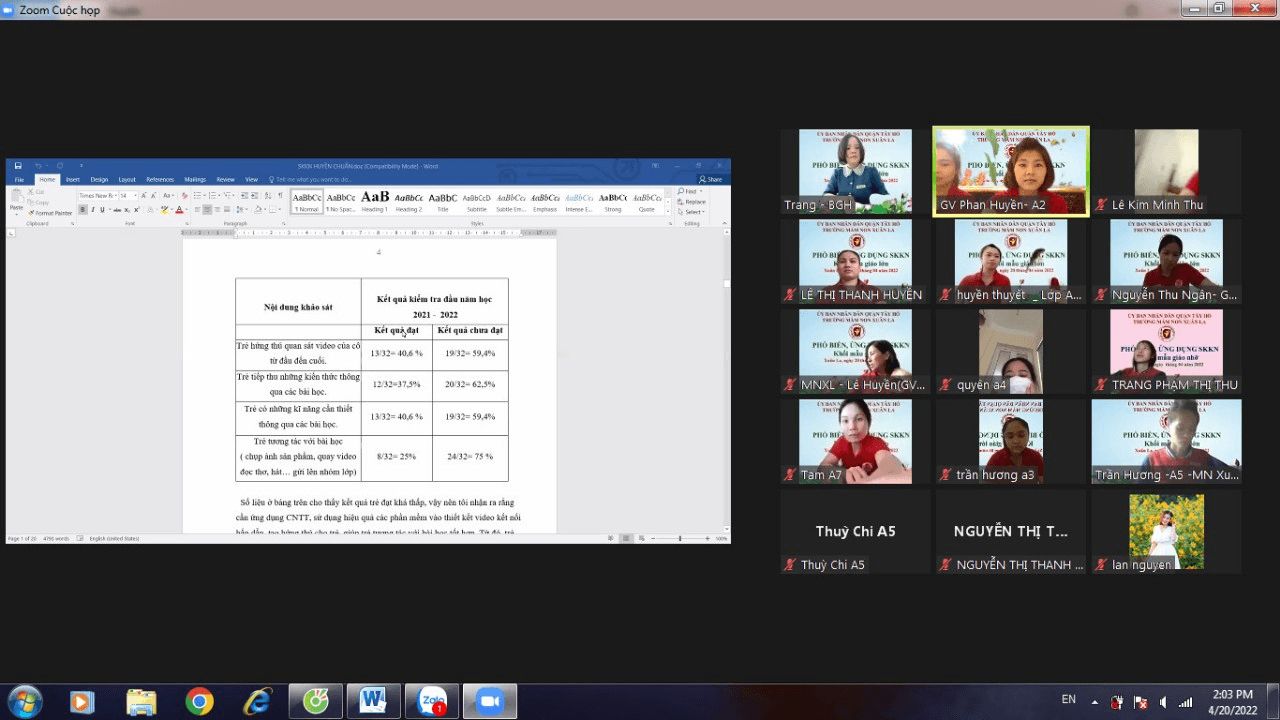Open the Insert ribbon tab
Screen dimensions: 1280x720
(73, 180)
